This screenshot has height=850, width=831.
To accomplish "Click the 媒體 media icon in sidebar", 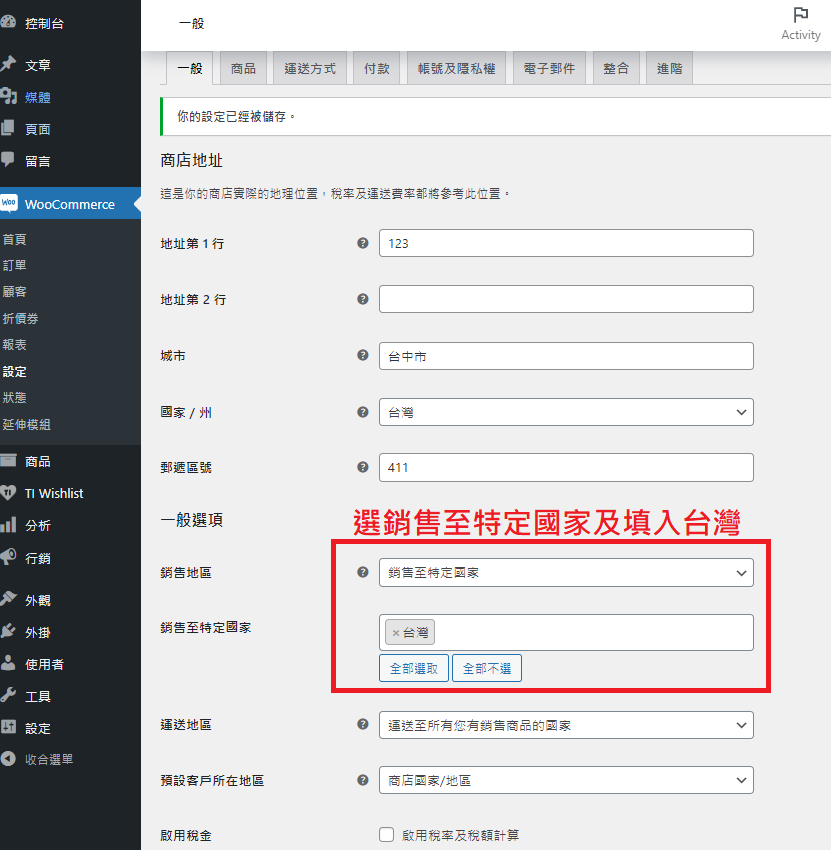I will (x=8, y=97).
